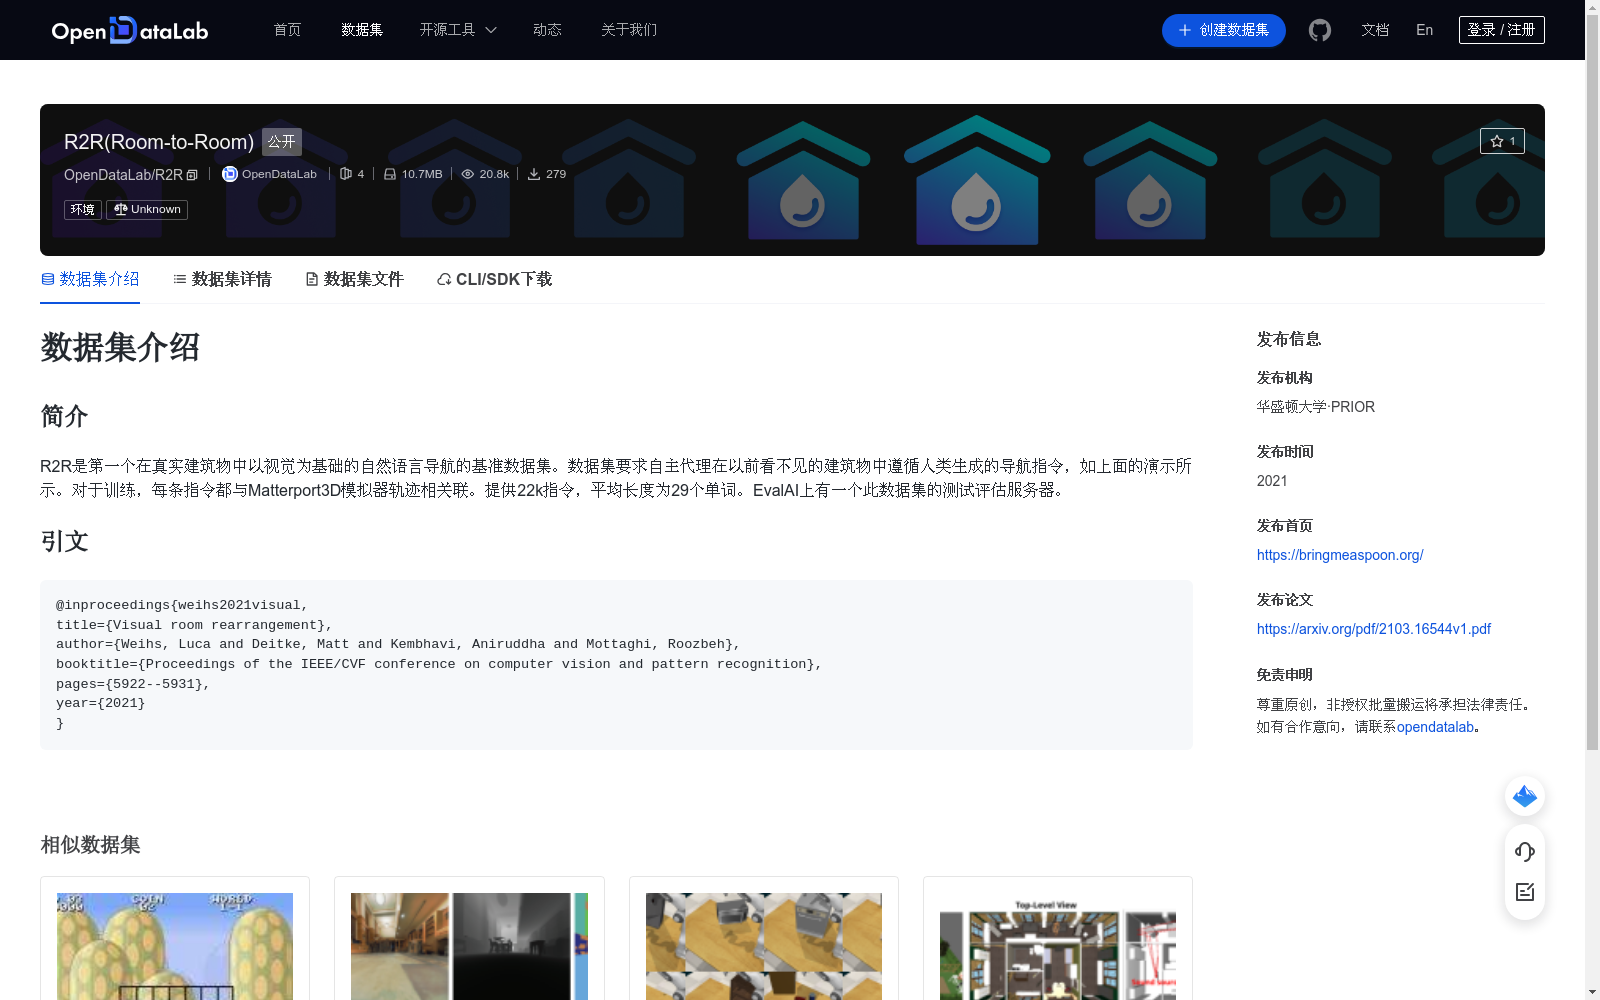Click the OpenDataLab logo
1600x1000 pixels.
(130, 30)
